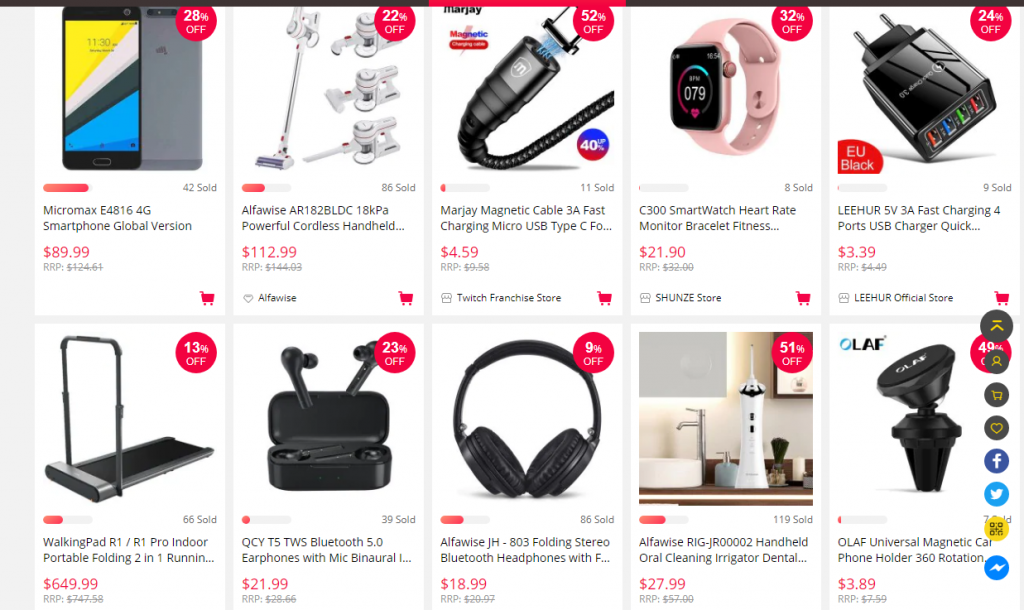This screenshot has width=1024, height=610.
Task: Click cart icon for C300 SmartWatch
Action: coord(803,298)
